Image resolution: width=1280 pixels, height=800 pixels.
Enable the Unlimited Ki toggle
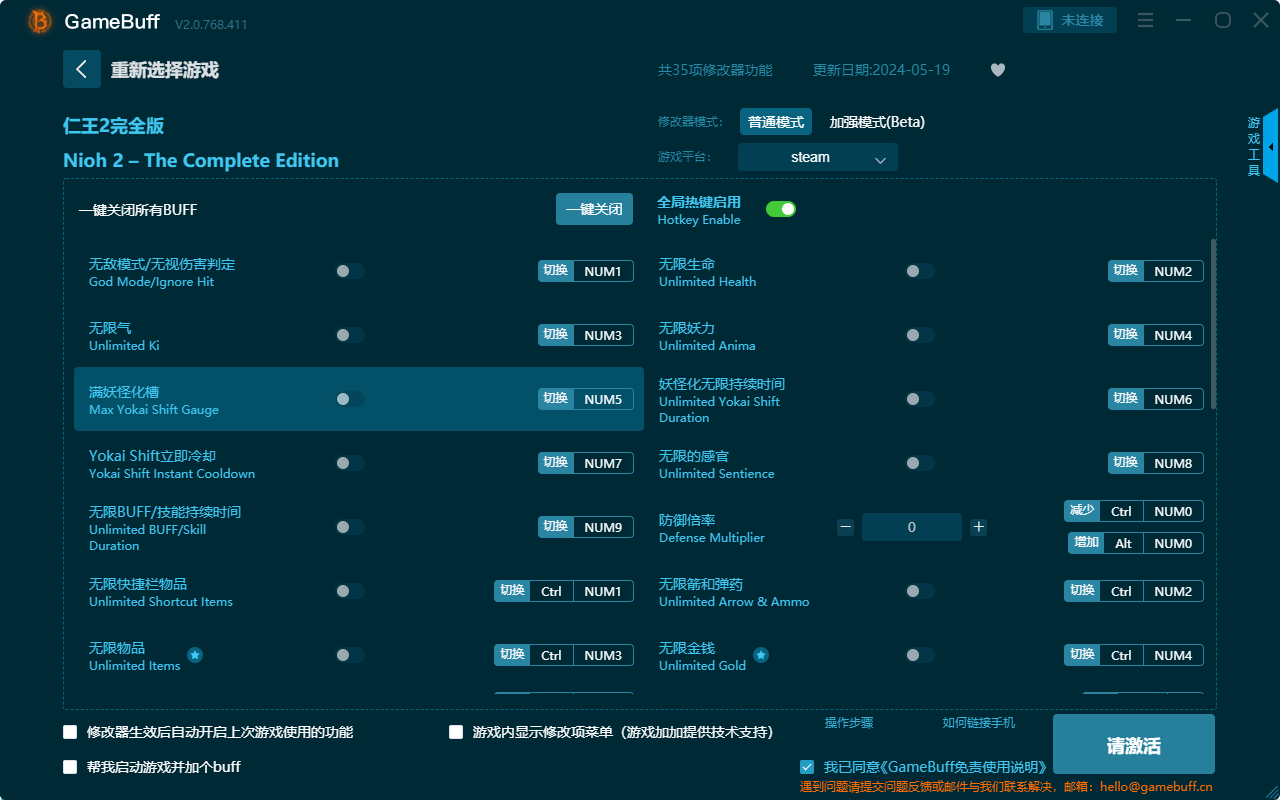(x=350, y=335)
